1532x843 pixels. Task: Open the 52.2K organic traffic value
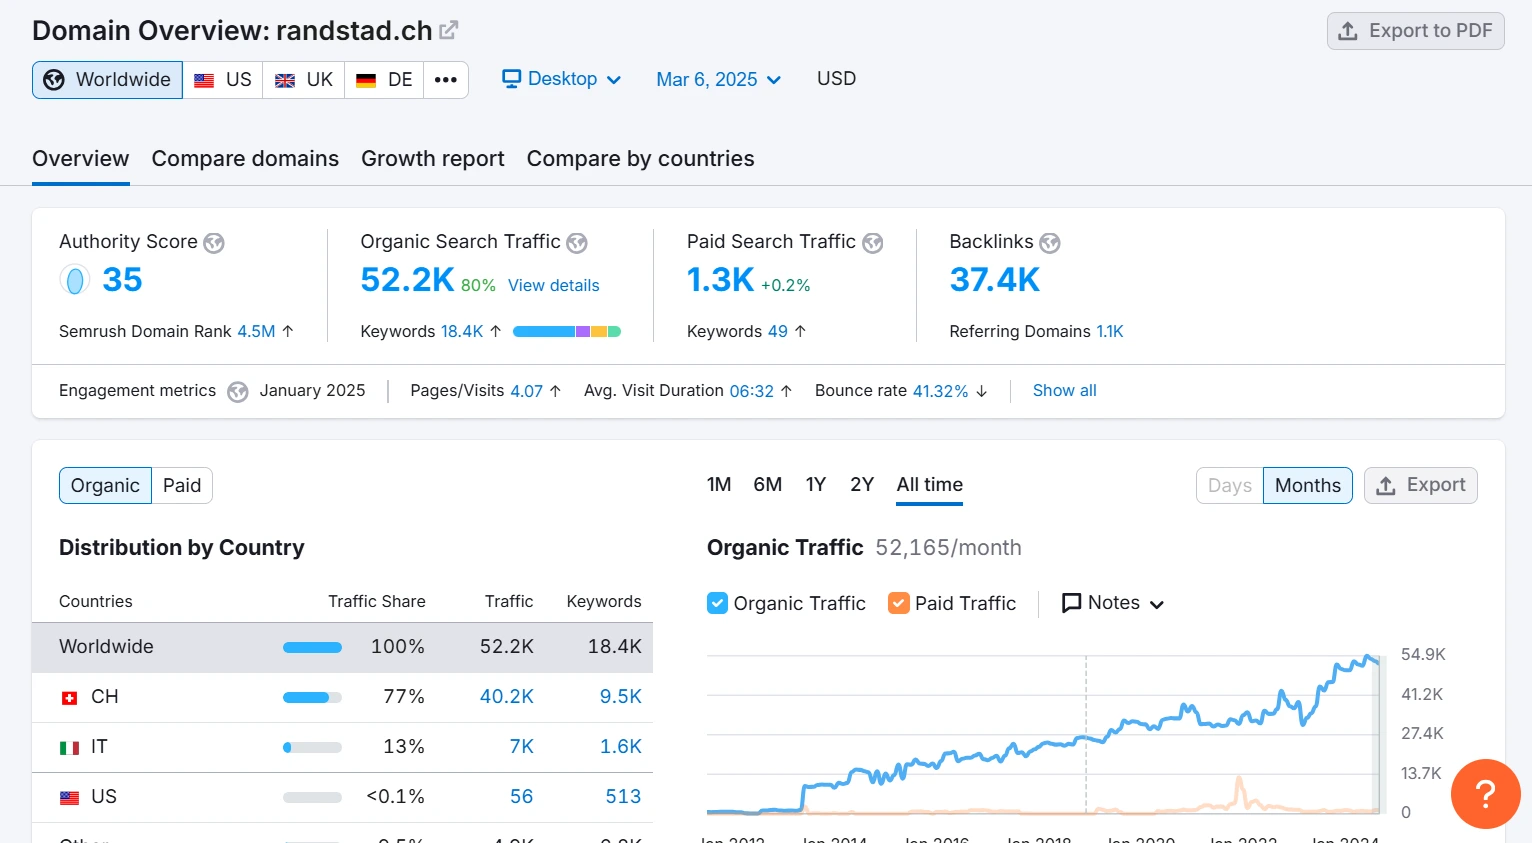[407, 280]
